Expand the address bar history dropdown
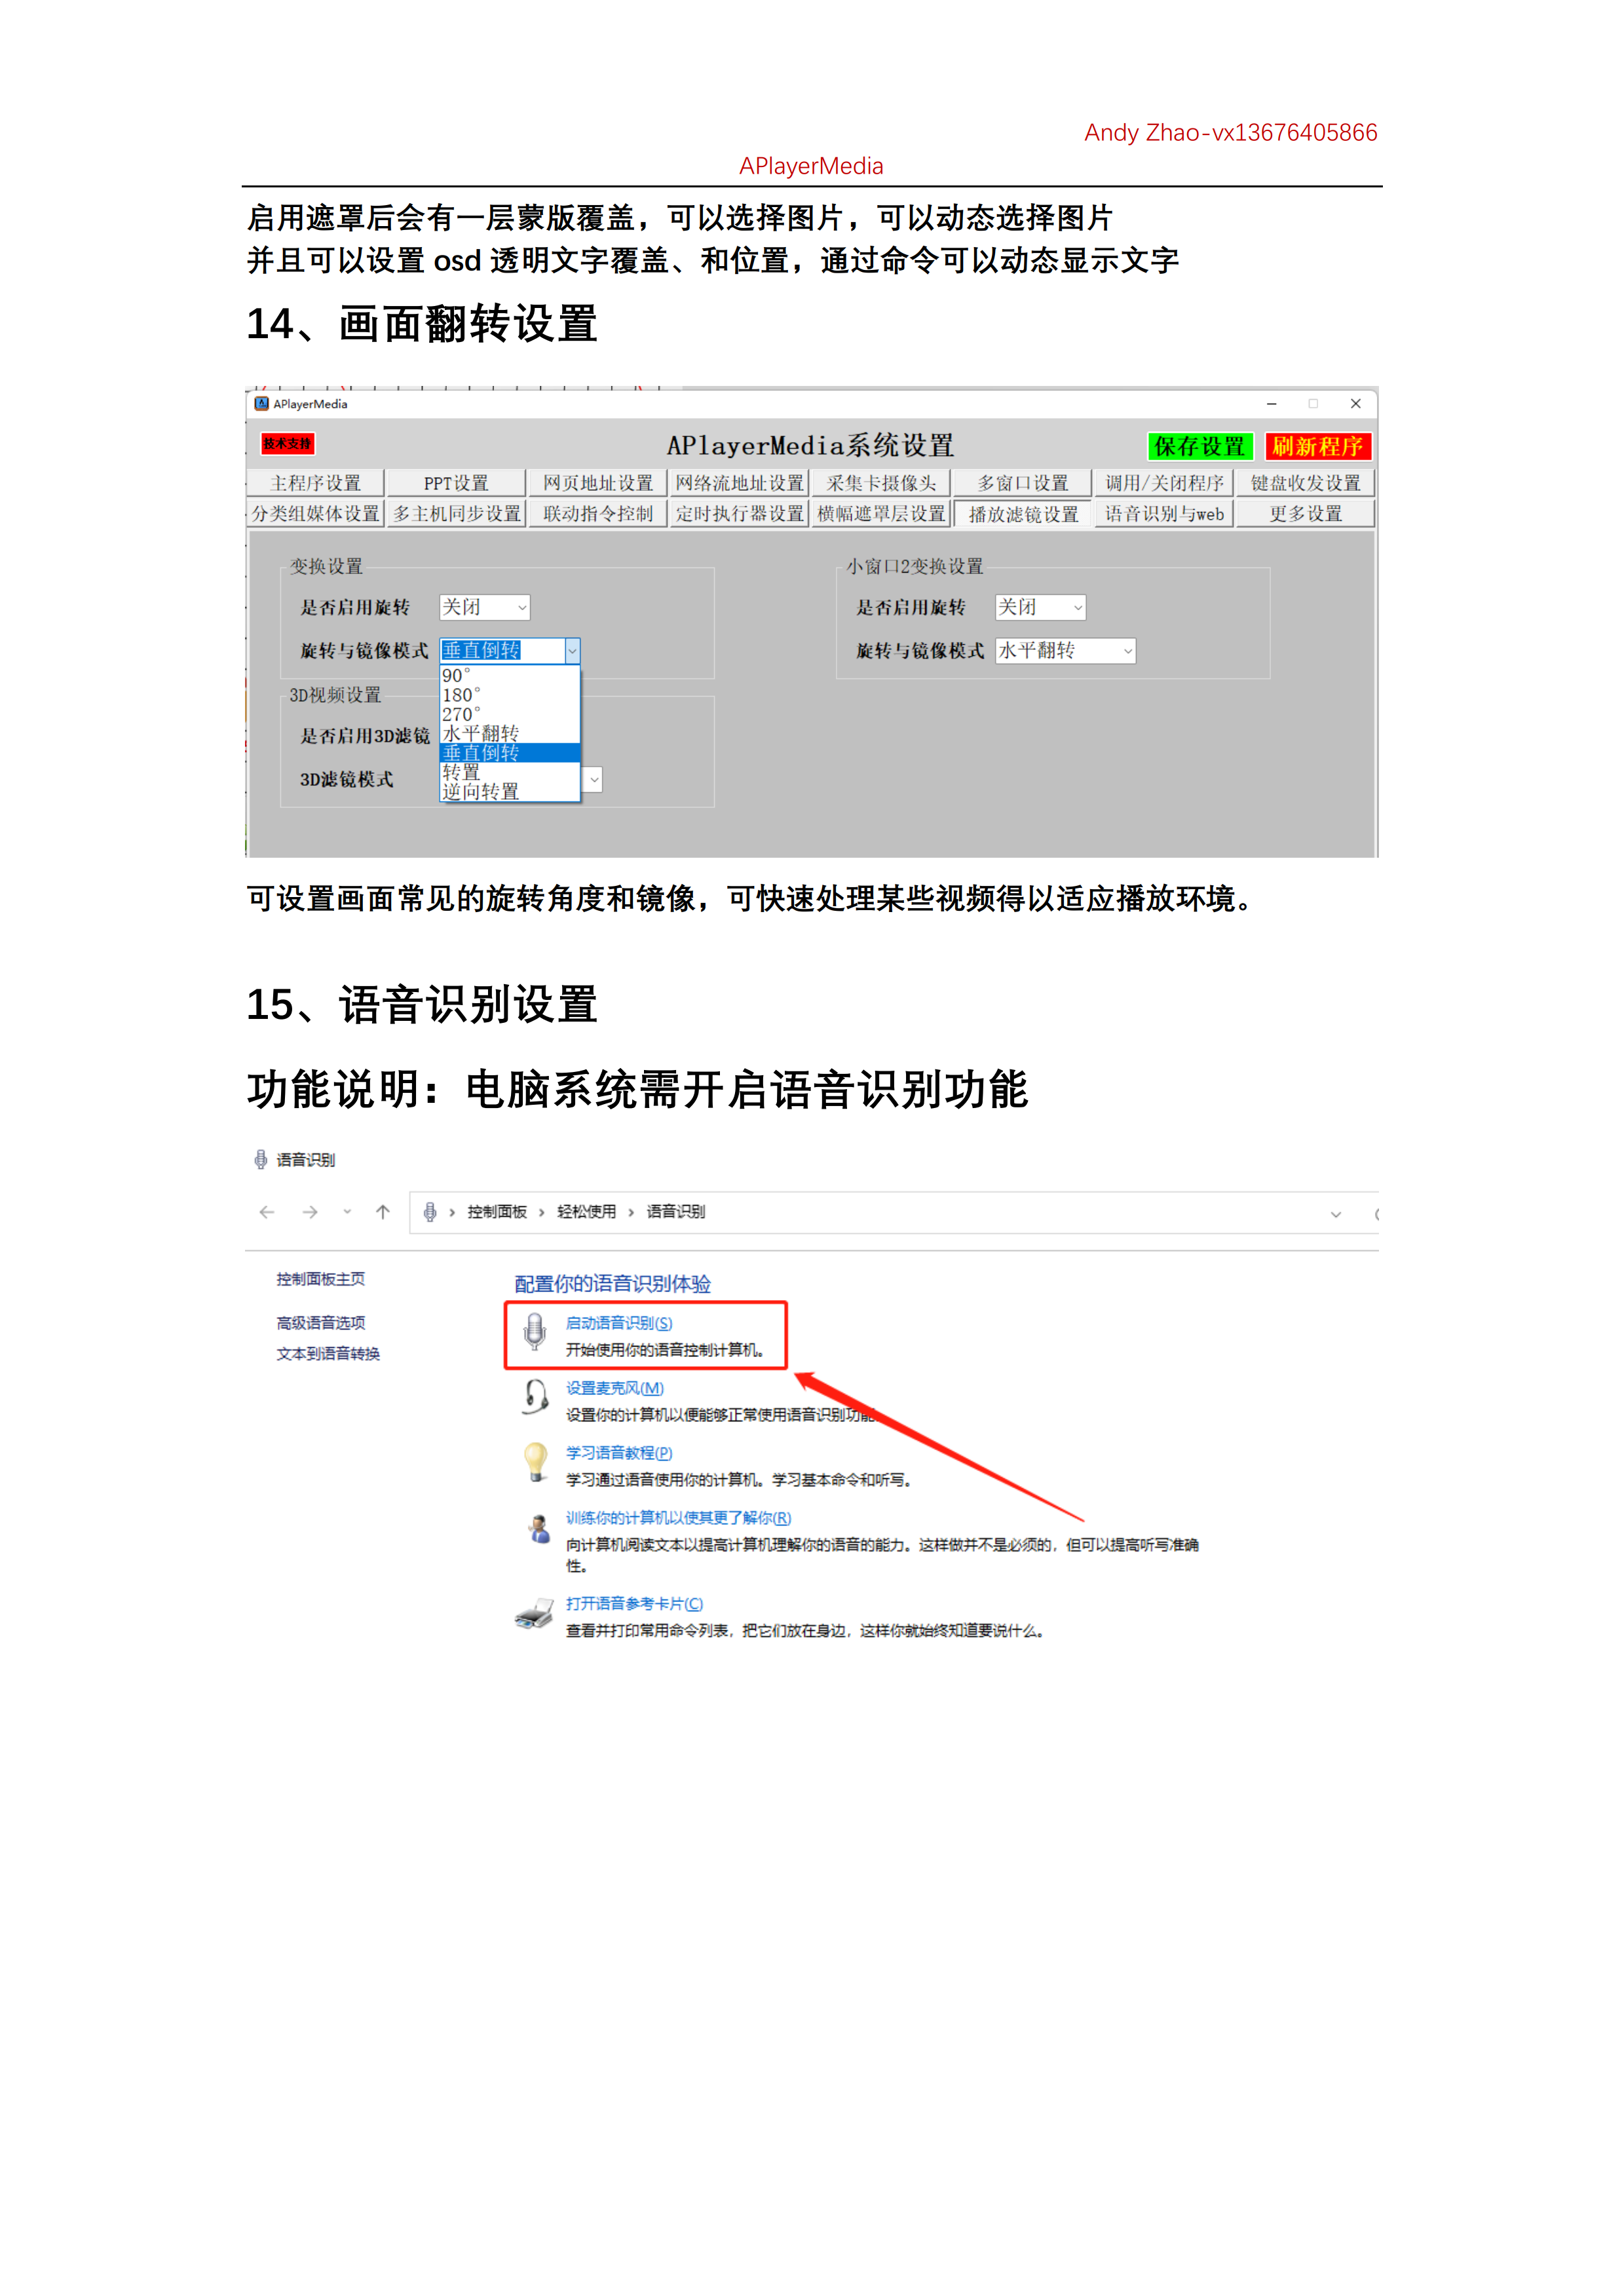 click(1336, 1214)
